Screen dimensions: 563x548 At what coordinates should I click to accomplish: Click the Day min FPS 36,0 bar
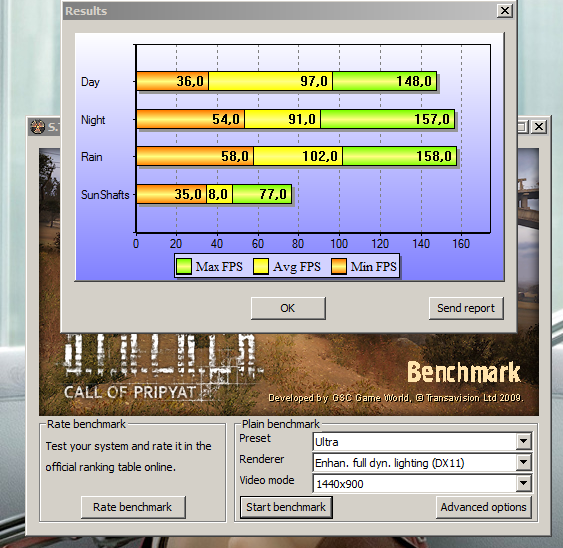pos(173,81)
